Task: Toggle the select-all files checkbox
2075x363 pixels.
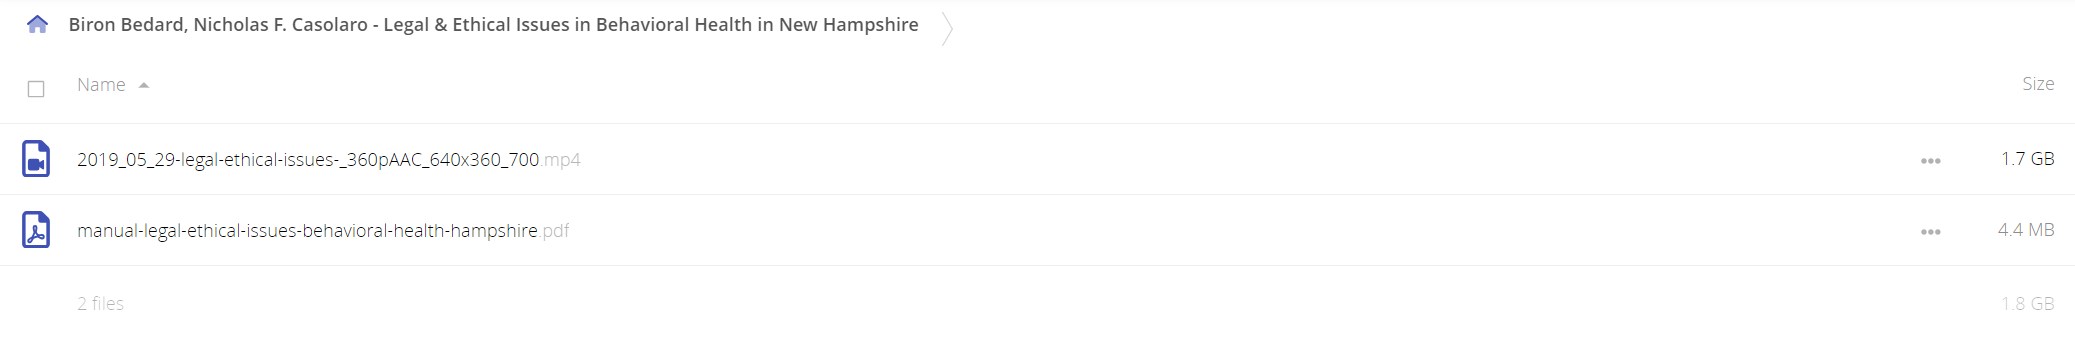Action: pyautogui.click(x=36, y=89)
